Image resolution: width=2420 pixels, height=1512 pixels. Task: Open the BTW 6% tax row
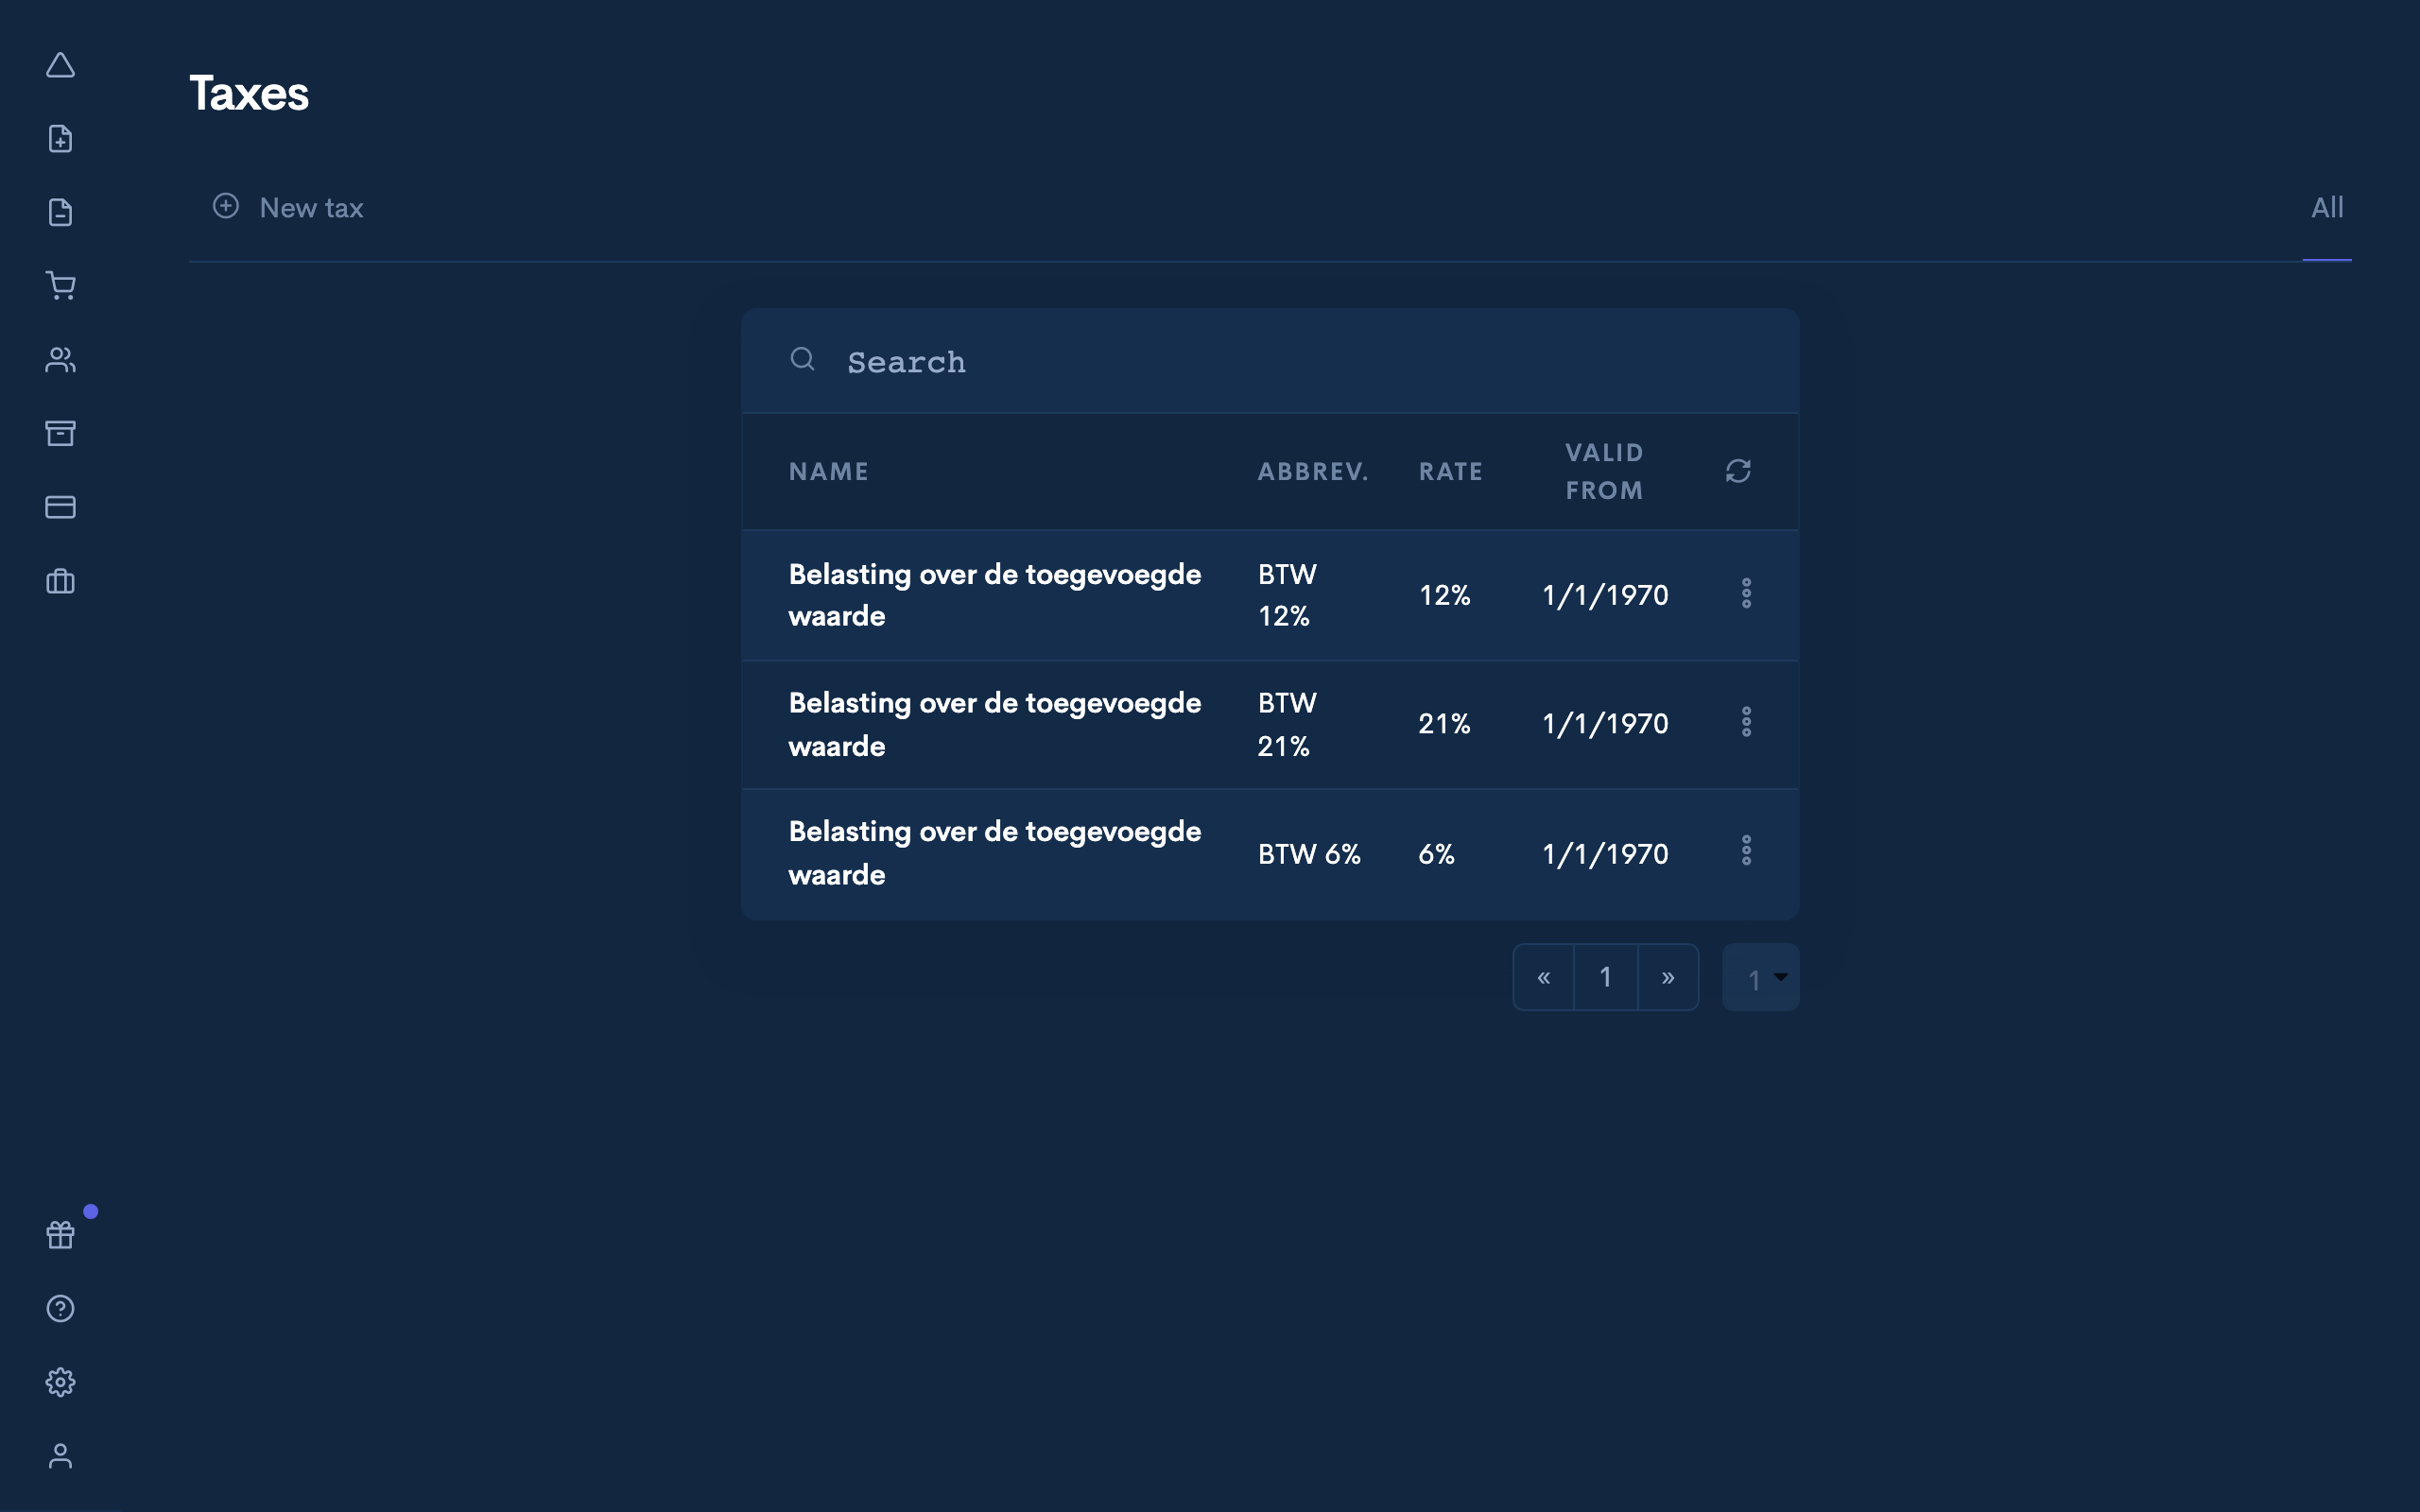(x=994, y=853)
